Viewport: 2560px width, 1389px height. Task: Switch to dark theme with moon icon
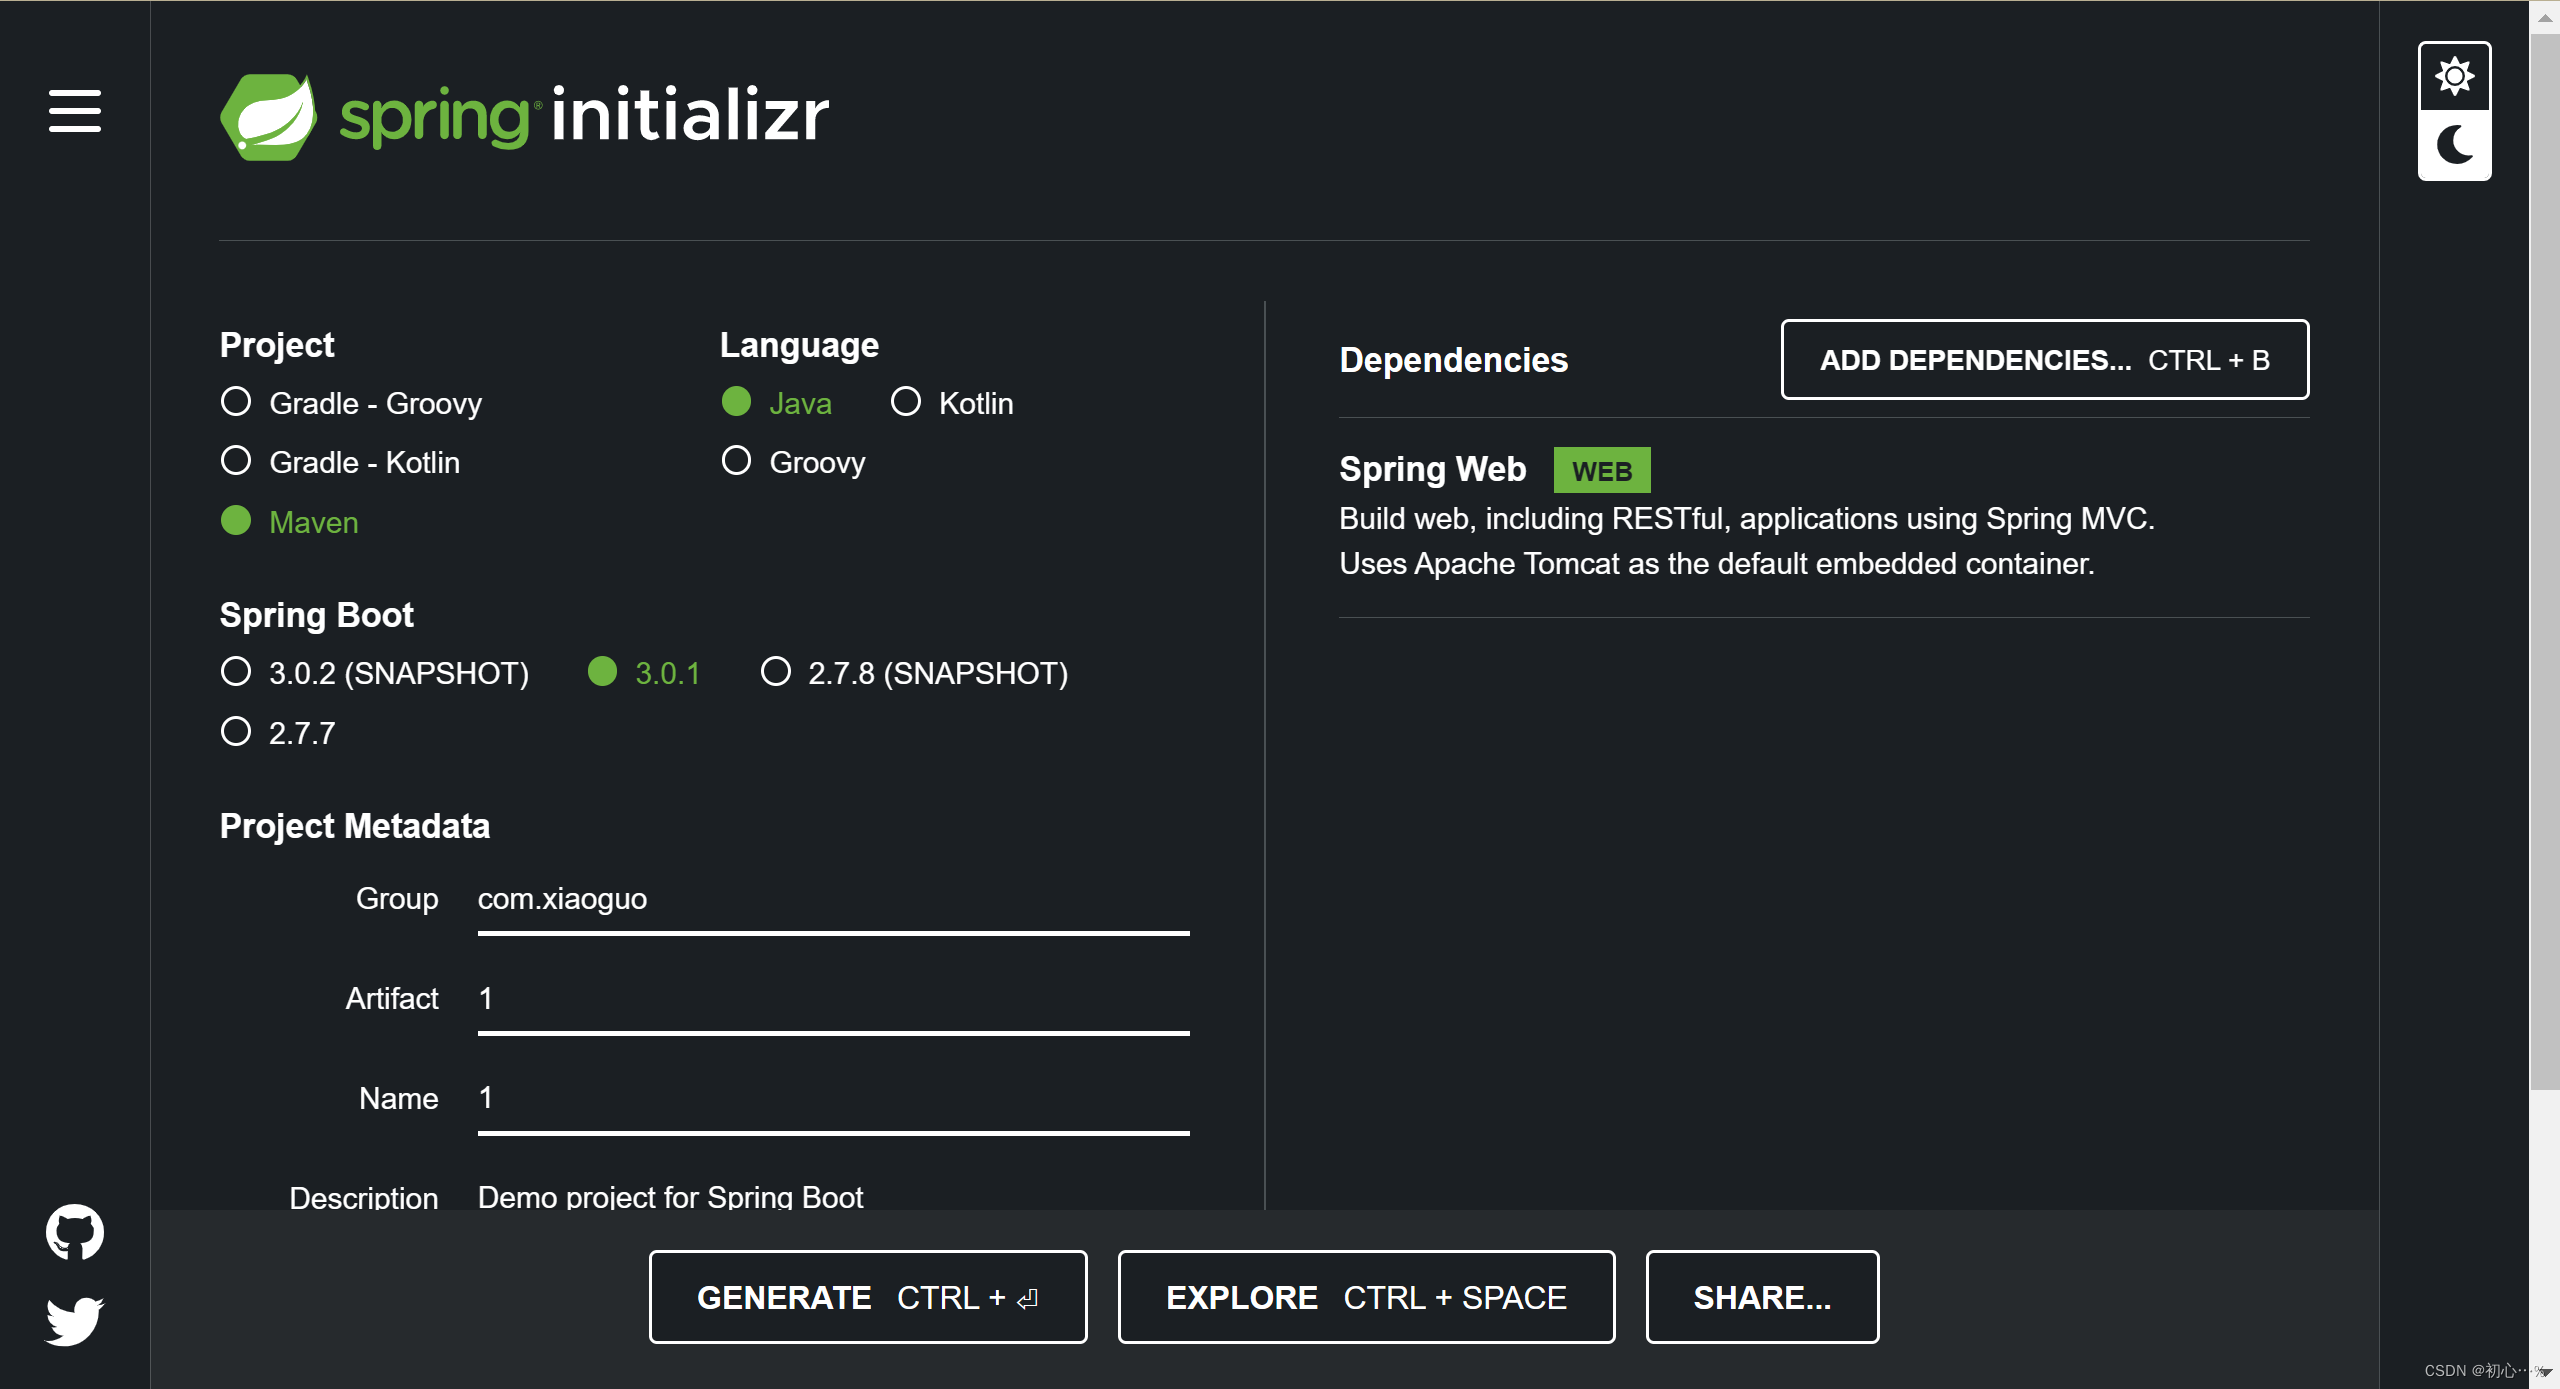tap(2454, 145)
